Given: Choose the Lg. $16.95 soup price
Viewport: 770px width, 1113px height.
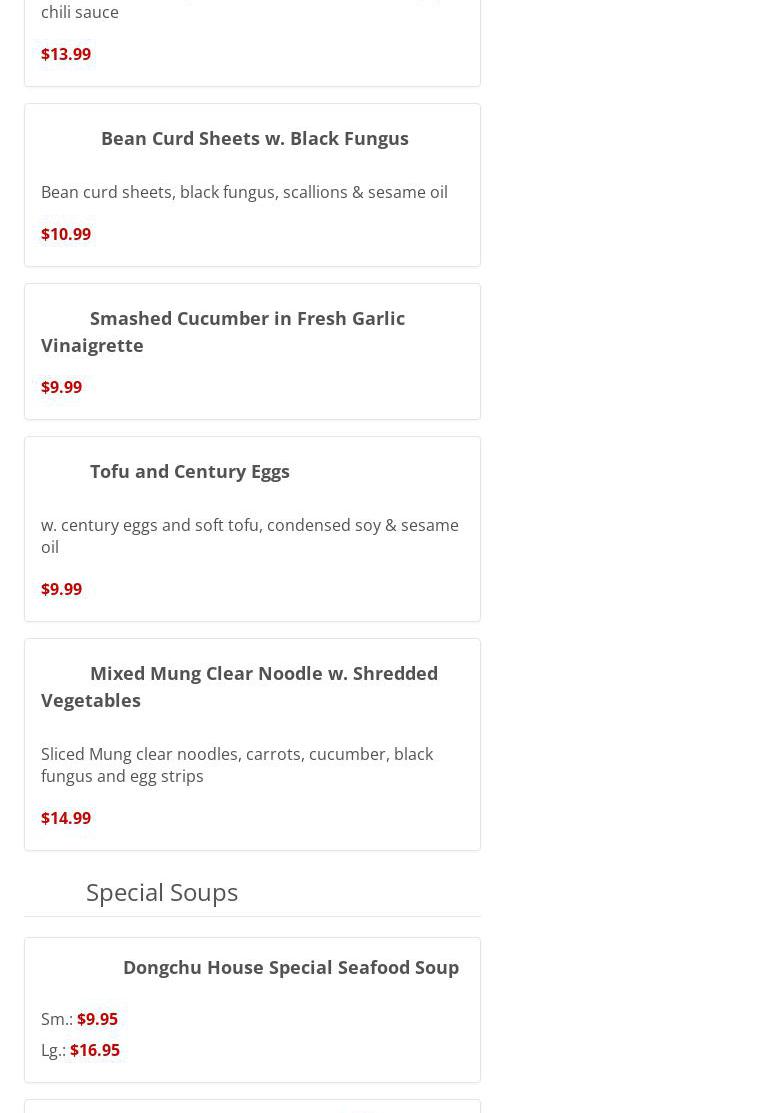Looking at the screenshot, I should coord(95,1050).
